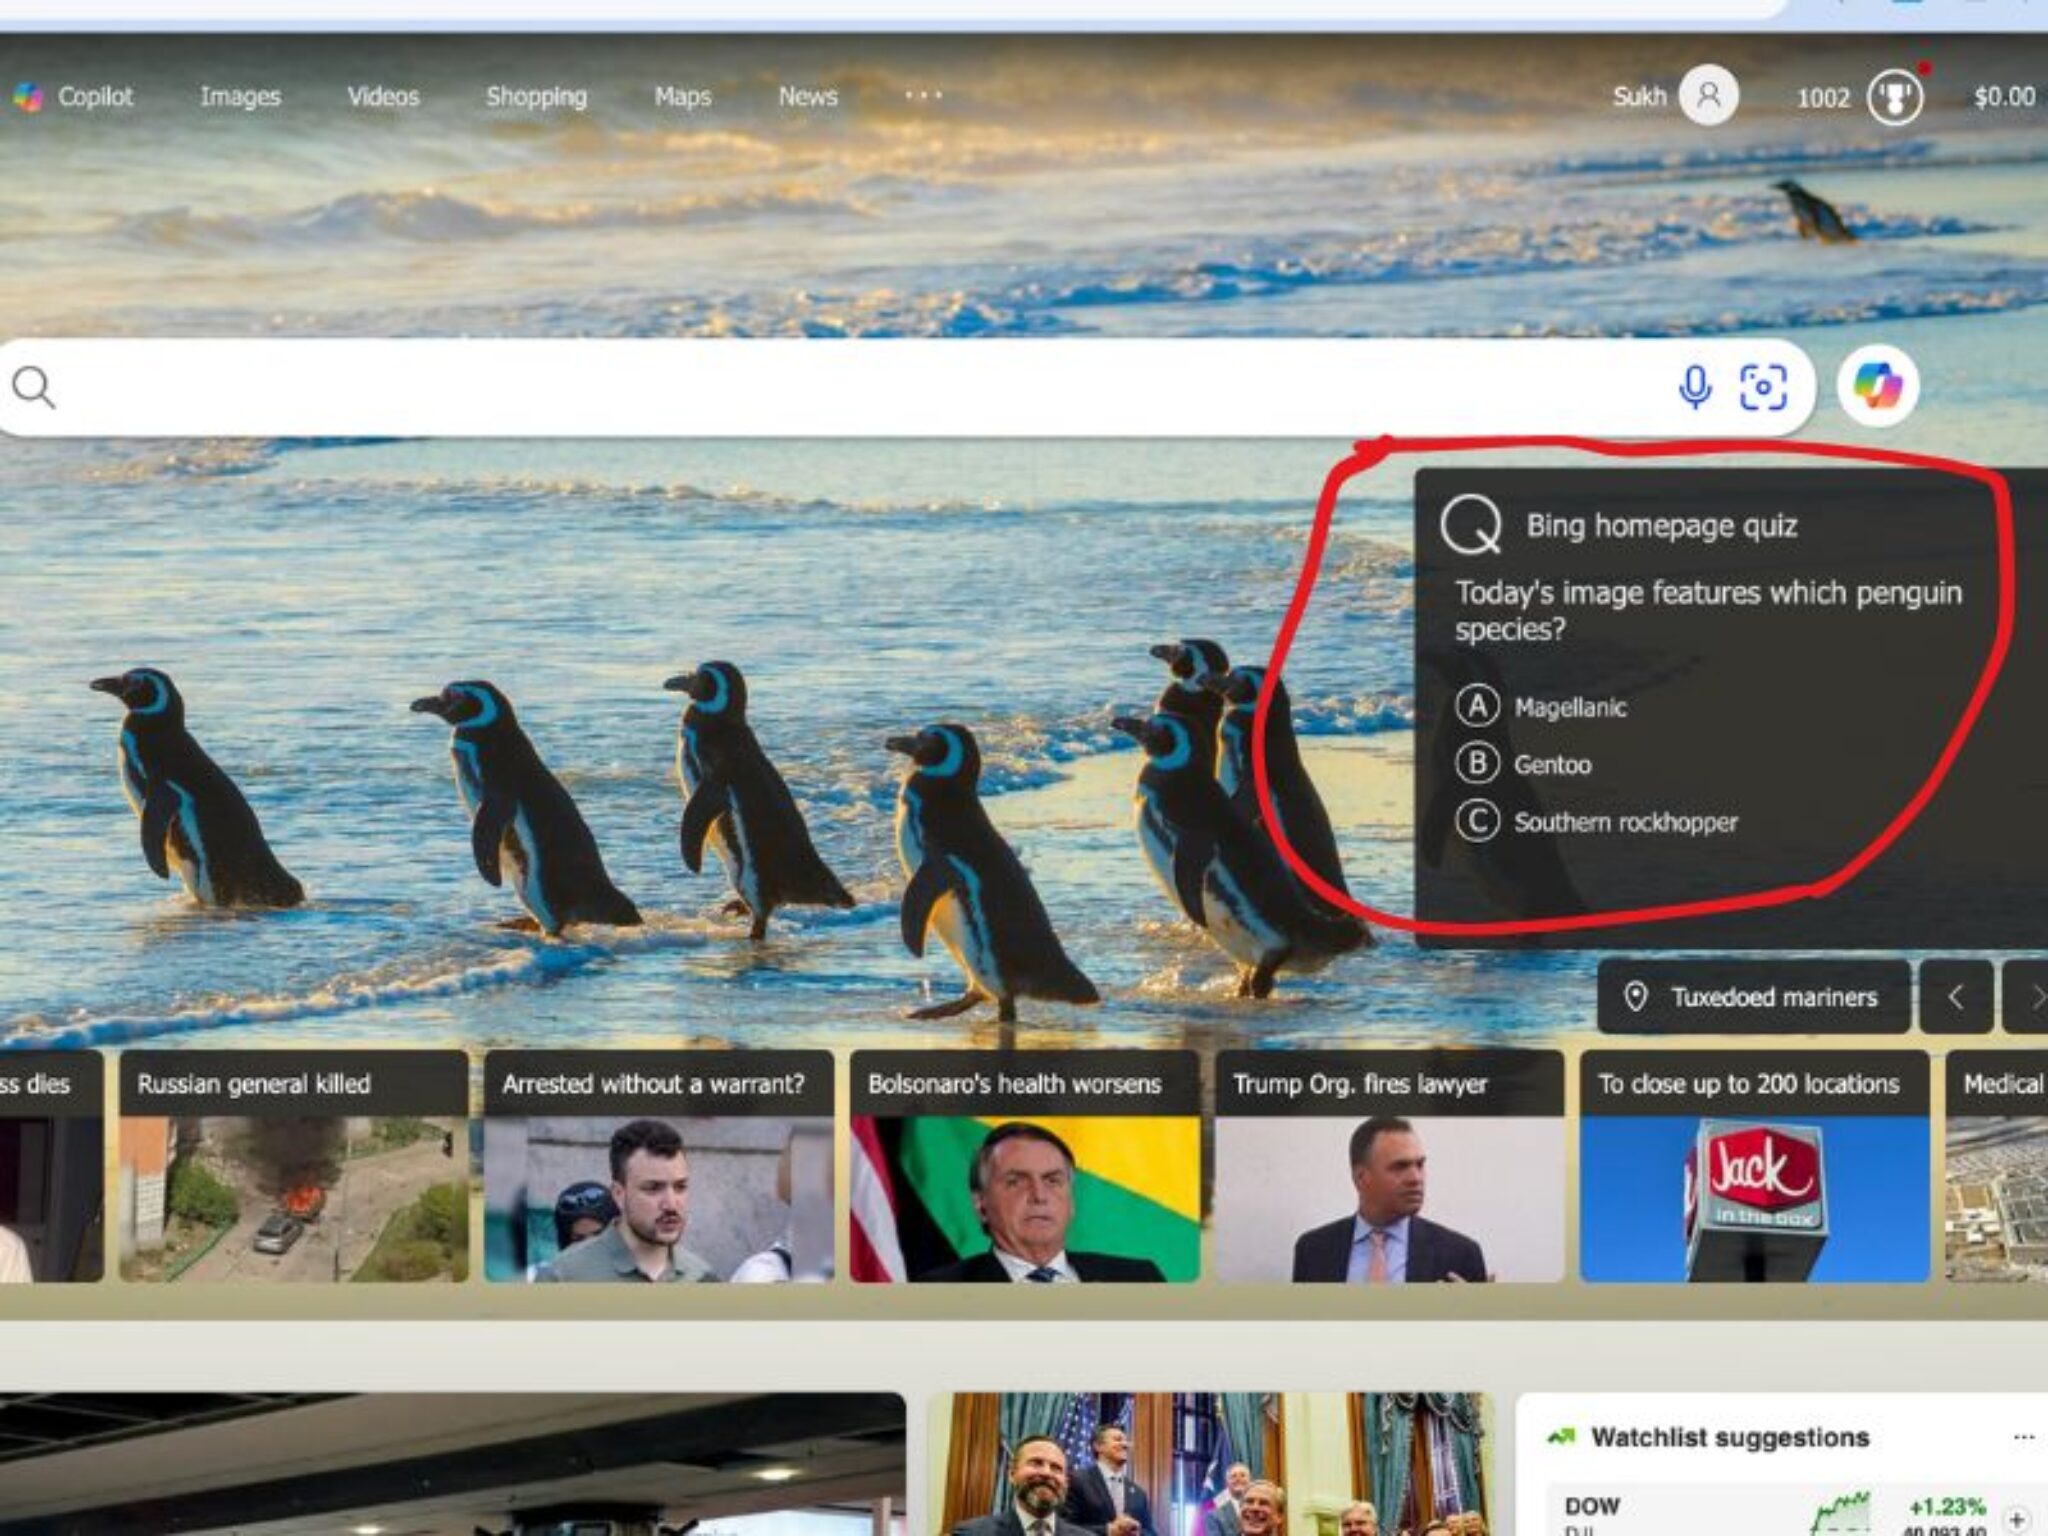Go to the previous homepage image with left chevron
The height and width of the screenshot is (1536, 2048).
[1957, 996]
